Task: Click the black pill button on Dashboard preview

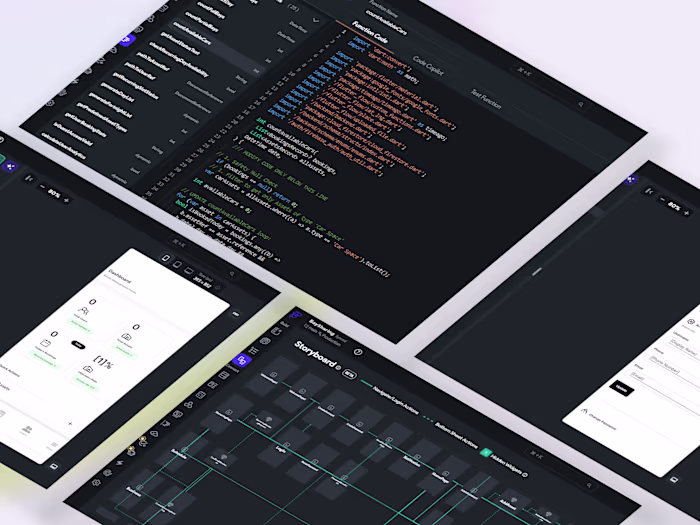Action: 78,345
